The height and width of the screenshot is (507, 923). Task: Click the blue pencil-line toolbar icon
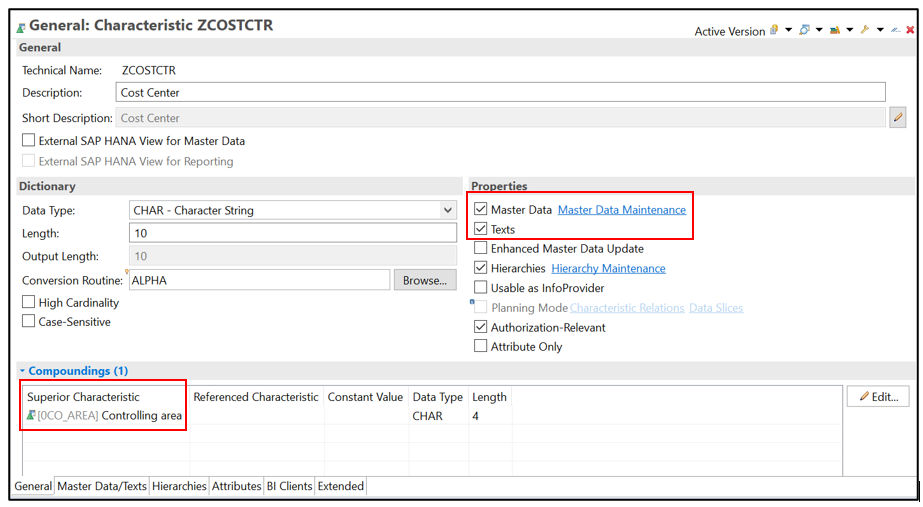[x=896, y=30]
